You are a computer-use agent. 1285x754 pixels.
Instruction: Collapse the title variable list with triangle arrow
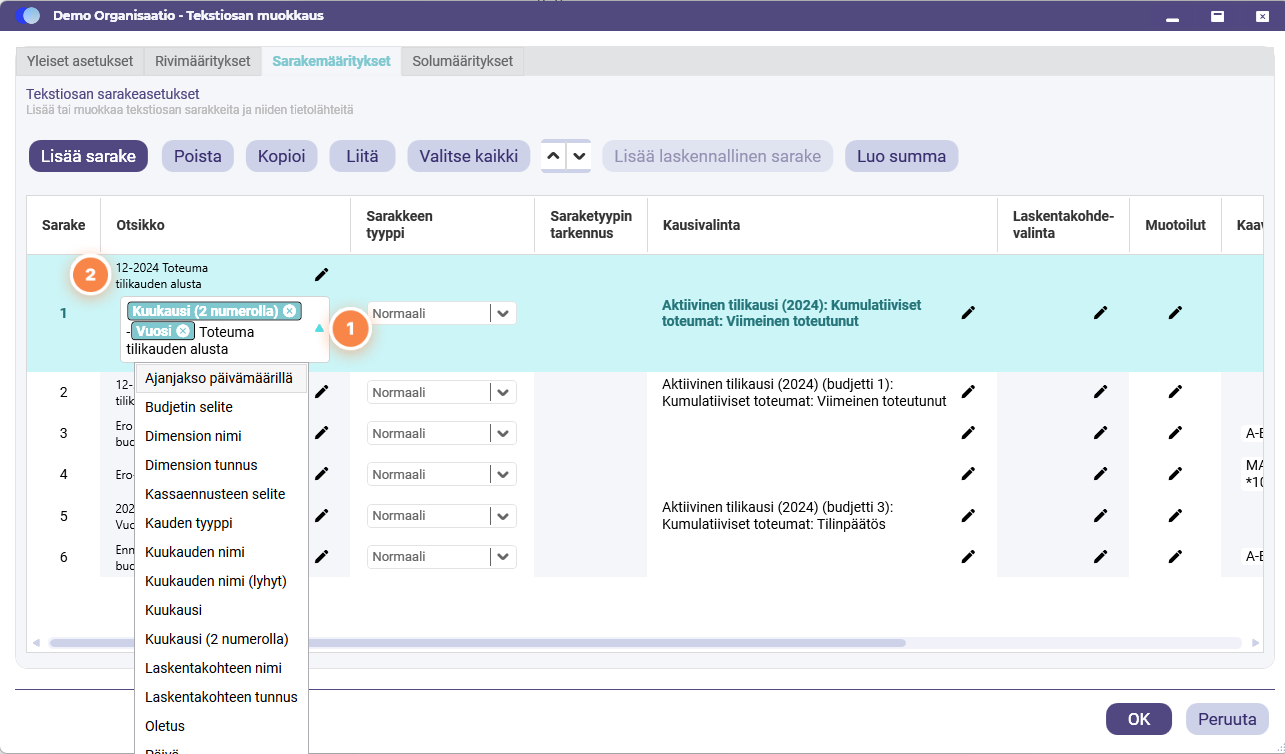[319, 328]
